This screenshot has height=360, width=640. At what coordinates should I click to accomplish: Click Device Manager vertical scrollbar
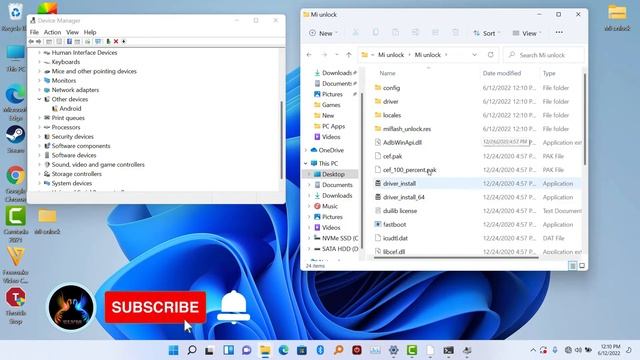[282, 140]
